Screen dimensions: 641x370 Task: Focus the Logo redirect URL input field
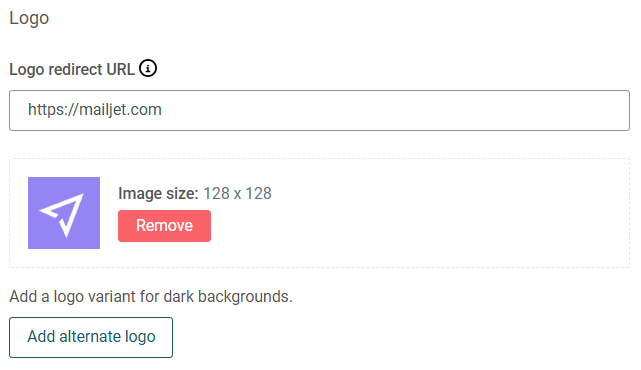[319, 110]
